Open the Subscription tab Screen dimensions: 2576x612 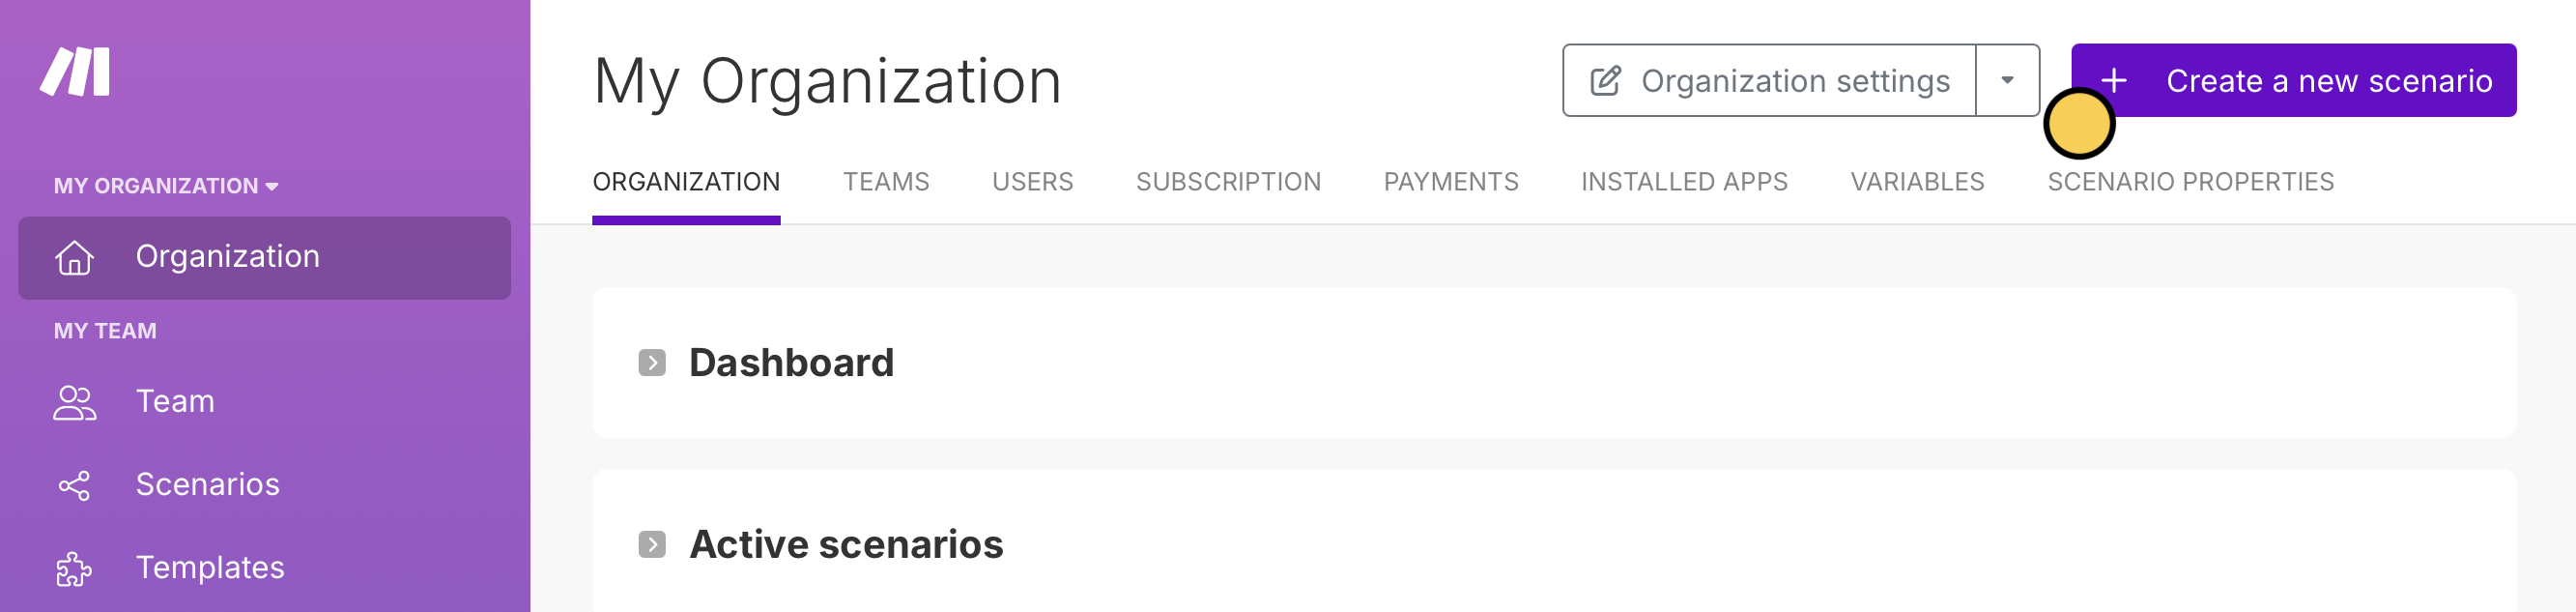click(1228, 181)
